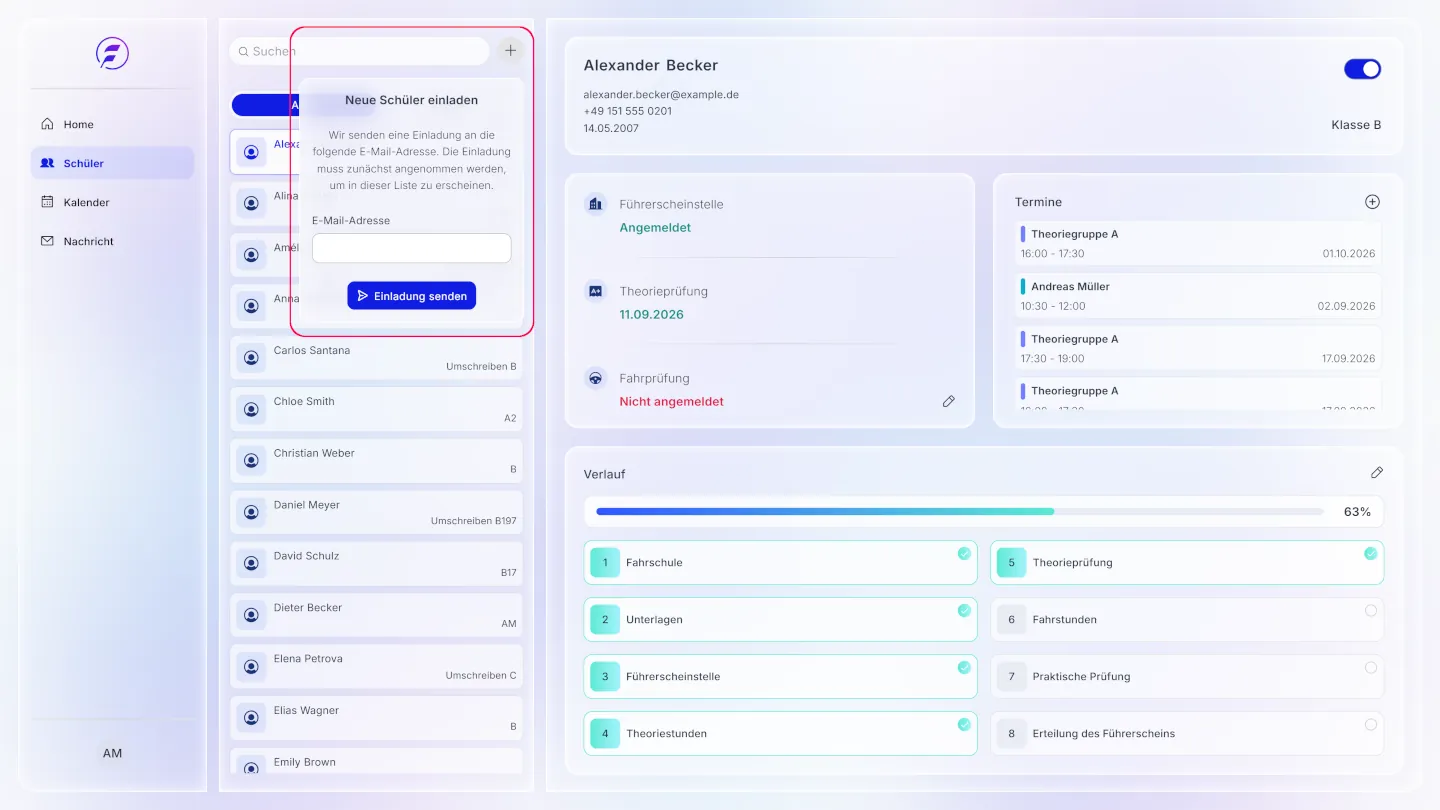Image resolution: width=1440 pixels, height=810 pixels.
Task: Mark the Praktische Prüfung step as complete
Action: (x=1371, y=667)
